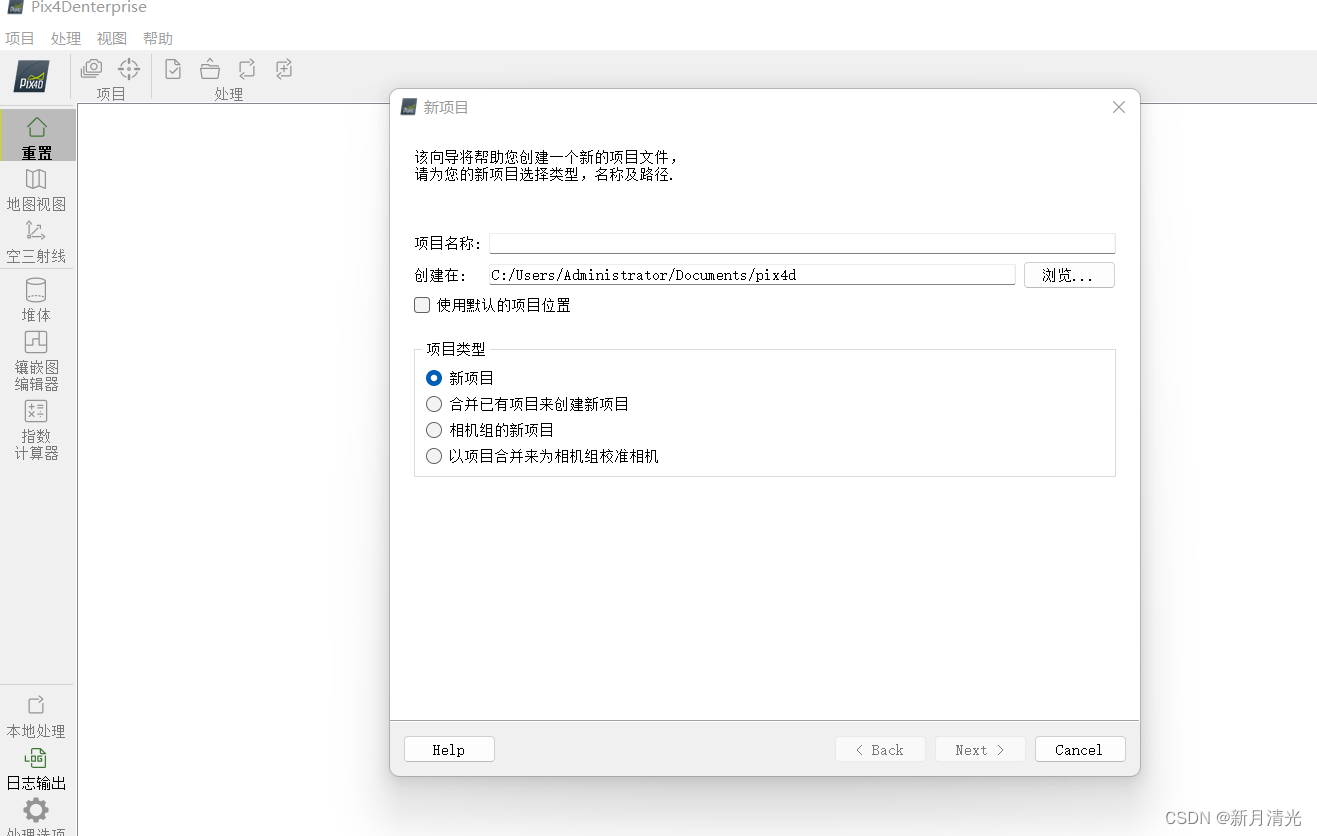Select the 新项目 project type radio

[434, 378]
